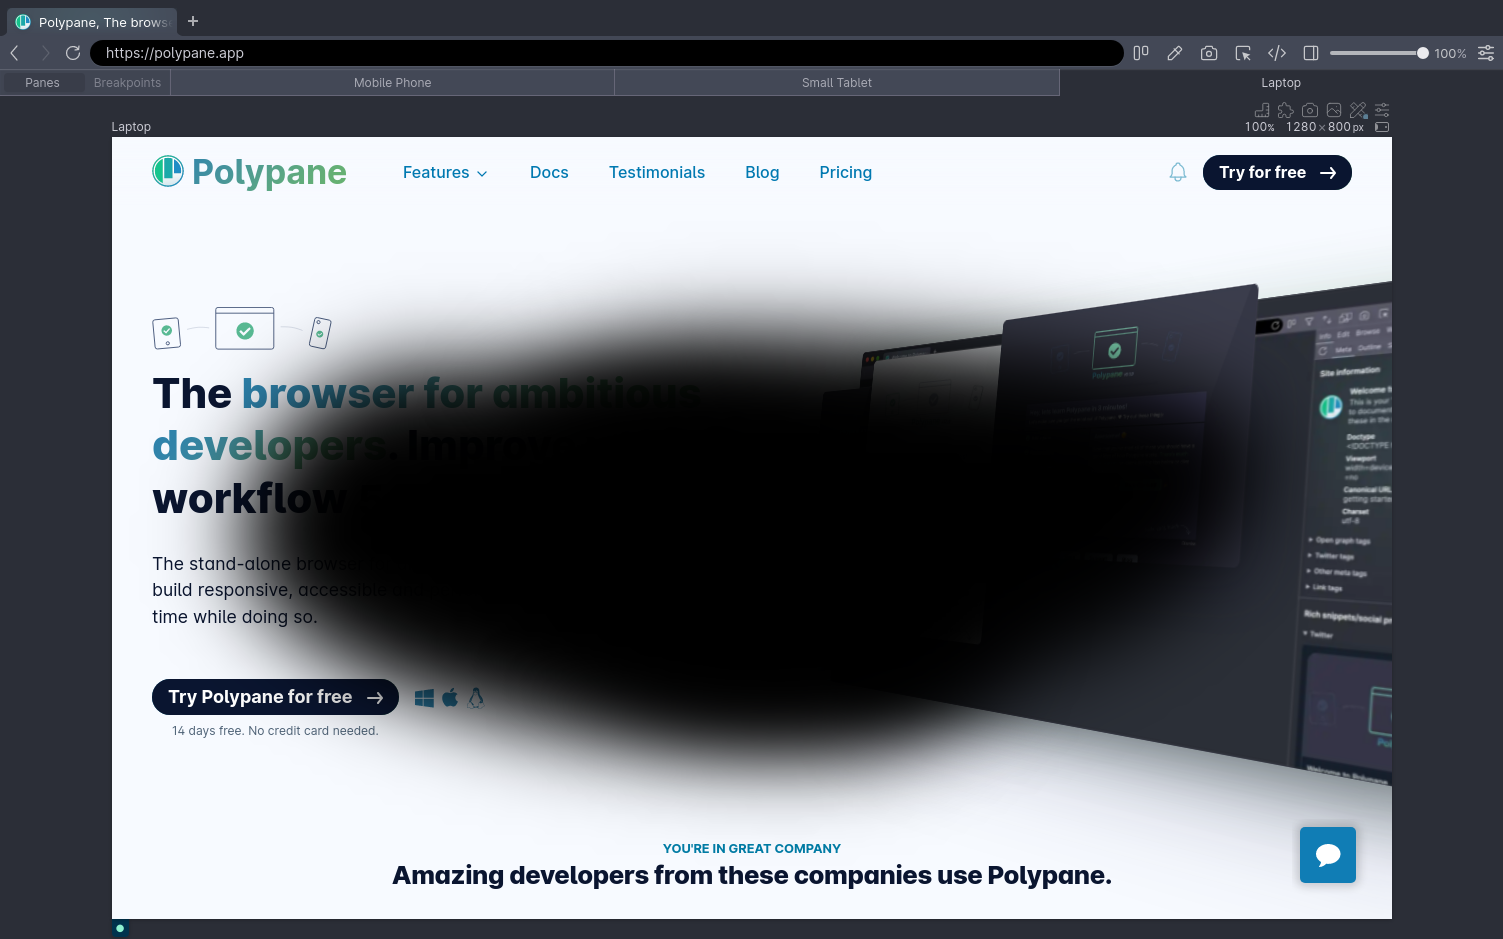Open the Pricing link

846,172
